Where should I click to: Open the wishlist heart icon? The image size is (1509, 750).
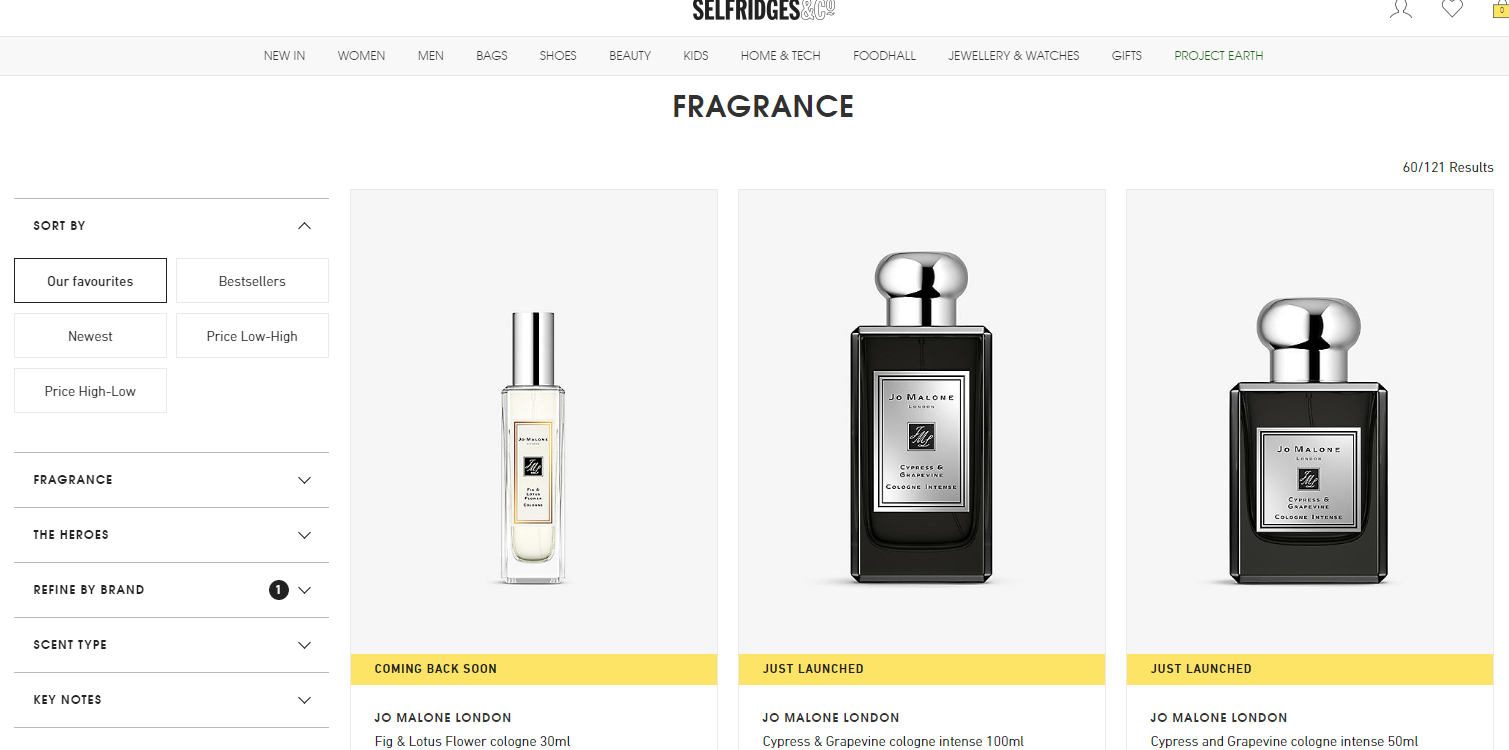click(x=1452, y=8)
